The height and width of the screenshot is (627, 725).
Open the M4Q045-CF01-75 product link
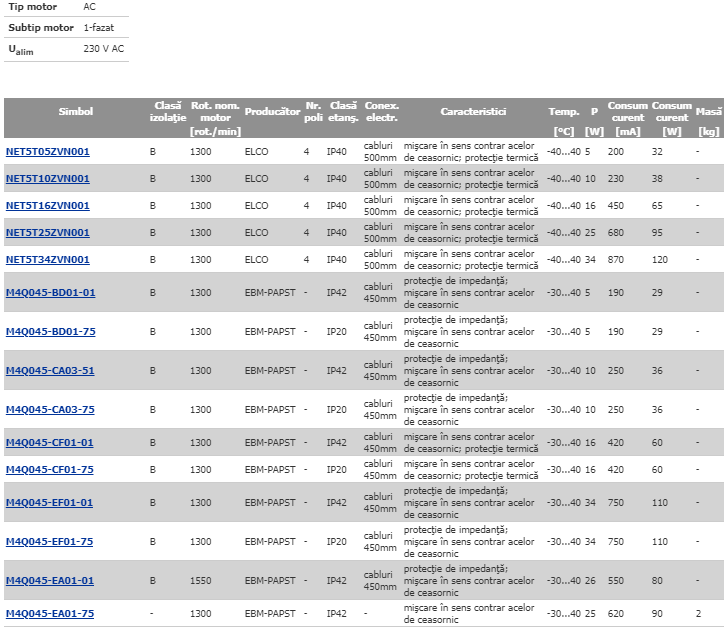49,470
